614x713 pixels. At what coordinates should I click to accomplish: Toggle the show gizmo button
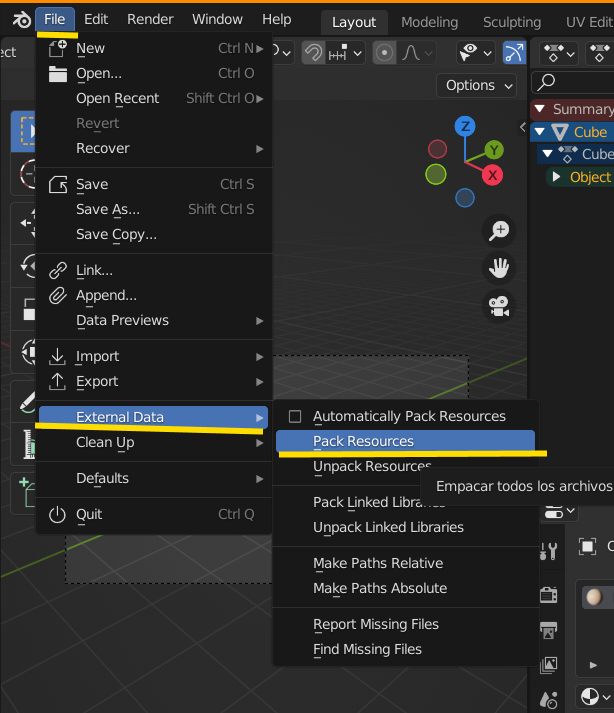pyautogui.click(x=514, y=53)
